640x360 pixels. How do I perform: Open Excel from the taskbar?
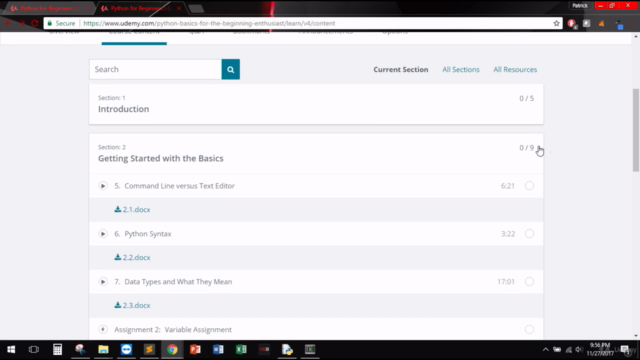[241, 349]
